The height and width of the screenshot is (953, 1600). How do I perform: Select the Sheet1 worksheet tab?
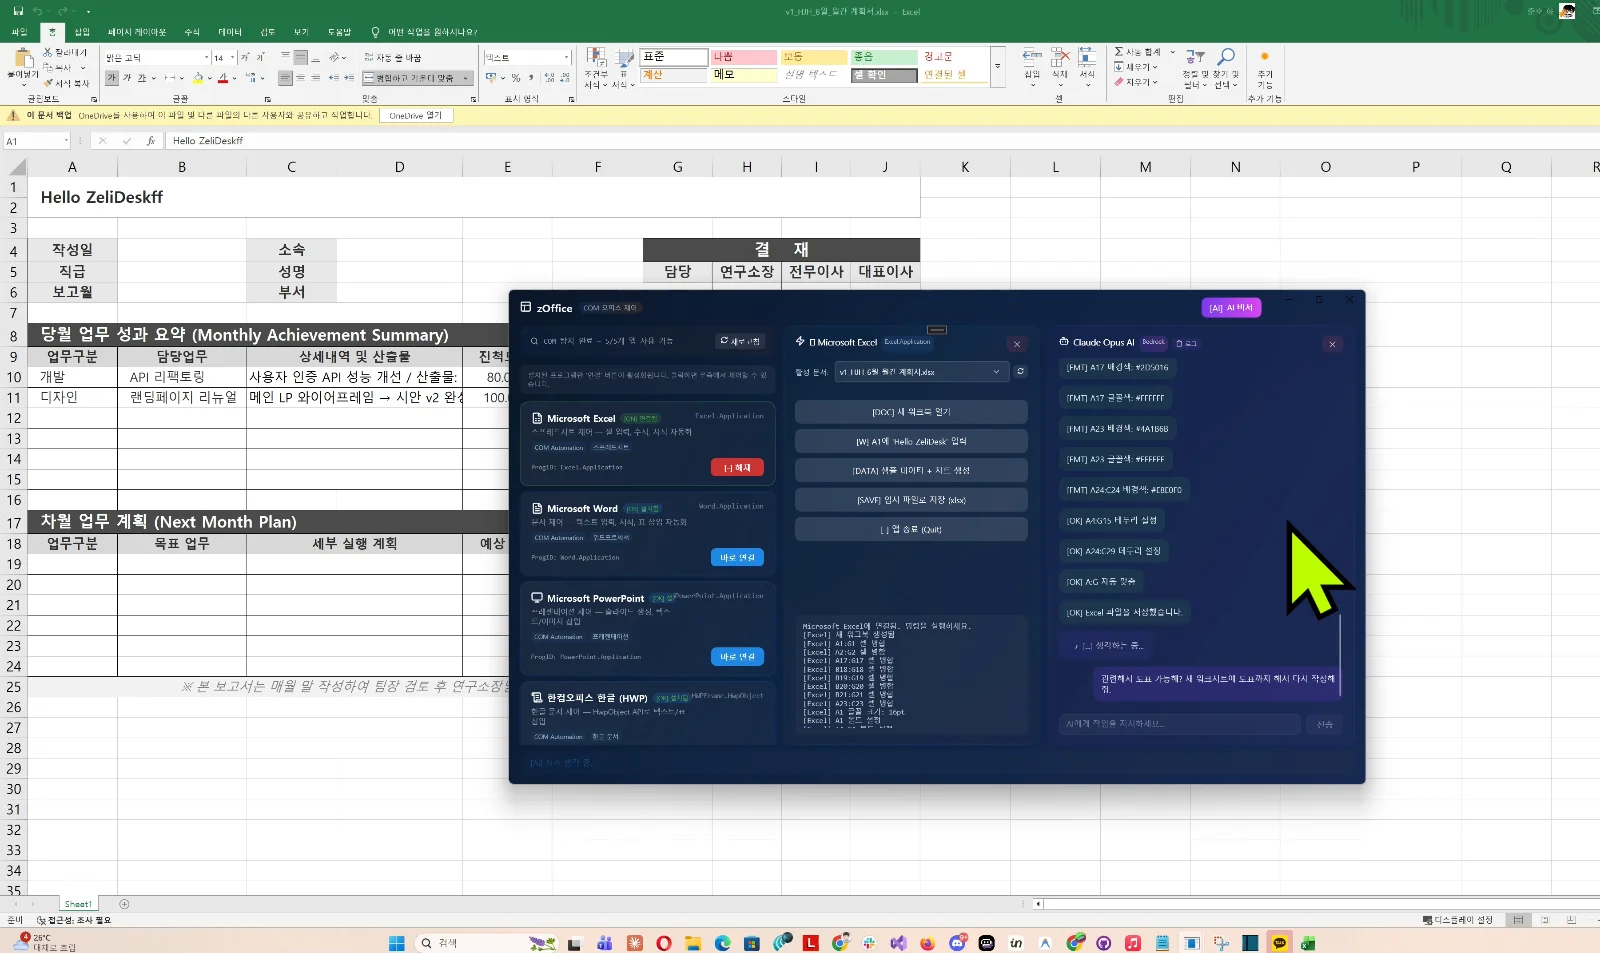(78, 904)
